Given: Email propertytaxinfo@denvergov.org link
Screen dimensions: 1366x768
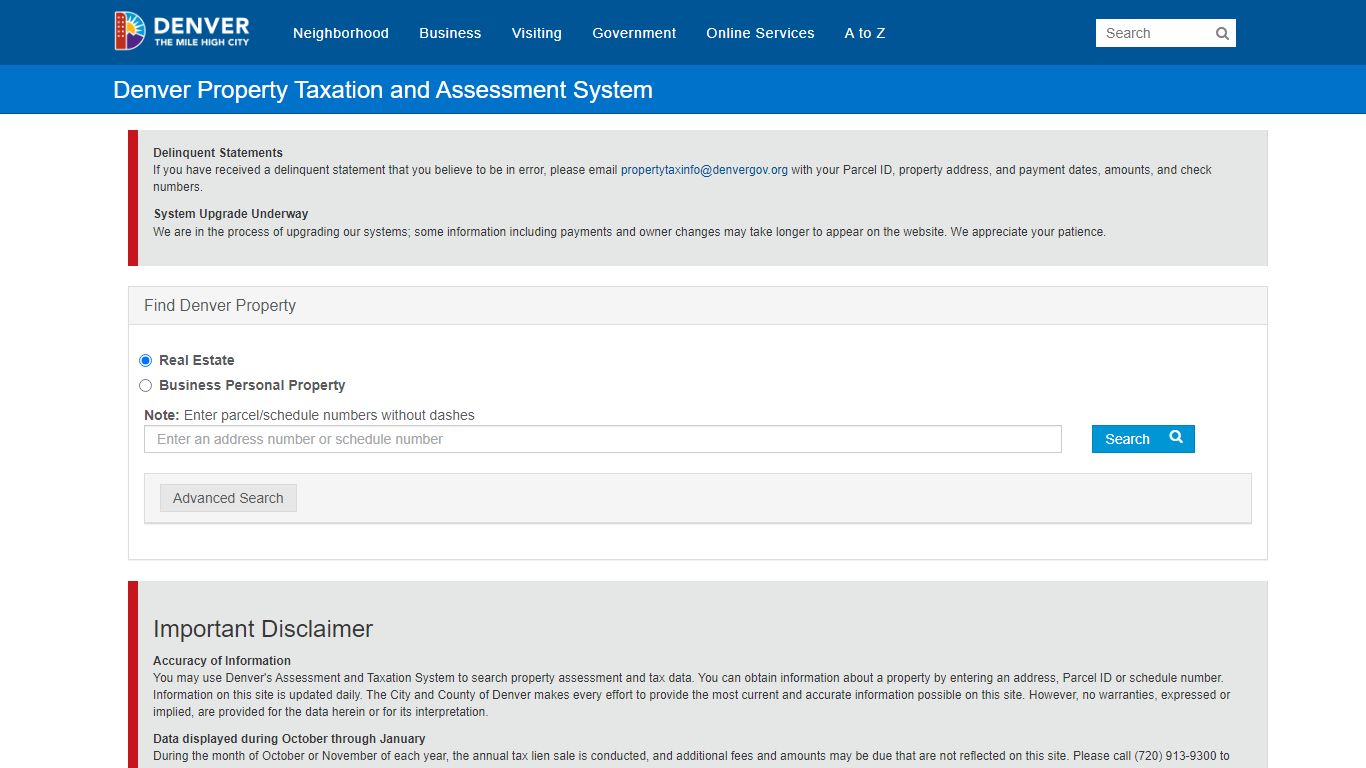Looking at the screenshot, I should click(x=704, y=170).
